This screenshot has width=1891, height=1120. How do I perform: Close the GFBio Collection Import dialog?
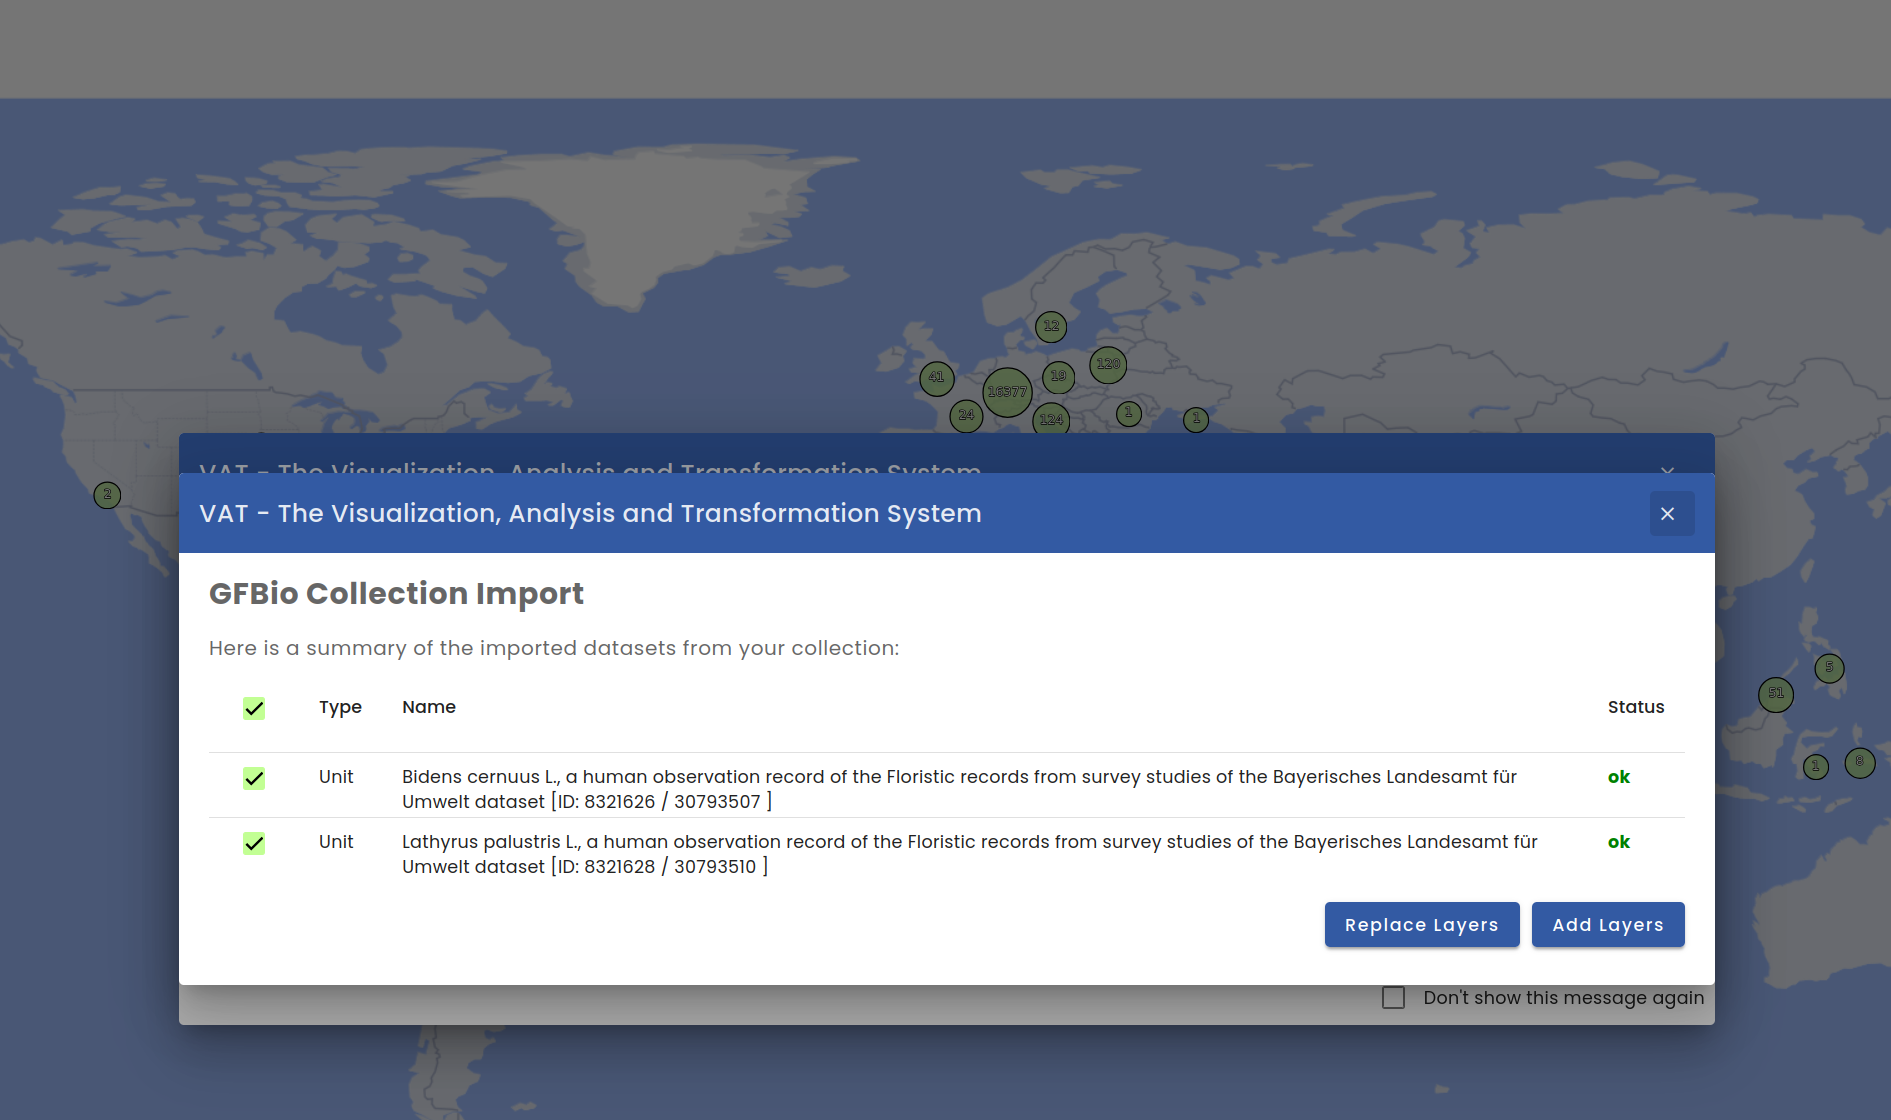[1671, 513]
